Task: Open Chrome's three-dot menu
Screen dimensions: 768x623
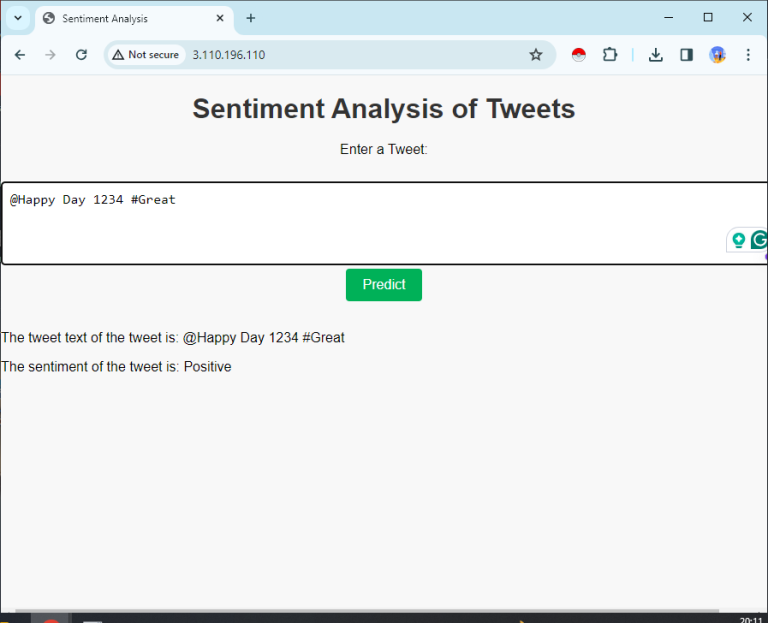Action: (x=748, y=55)
